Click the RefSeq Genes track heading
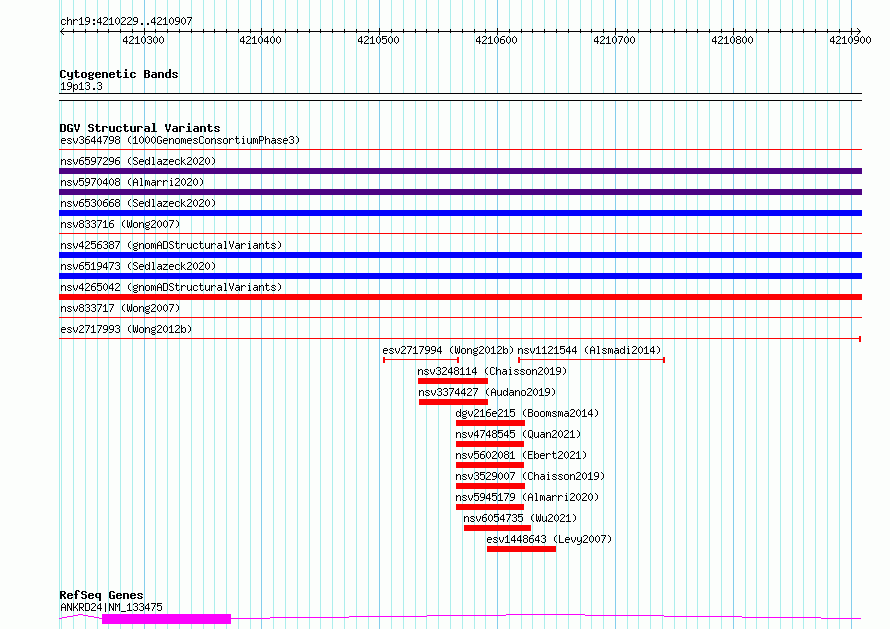Viewport: 890px width, 629px height. (101, 595)
